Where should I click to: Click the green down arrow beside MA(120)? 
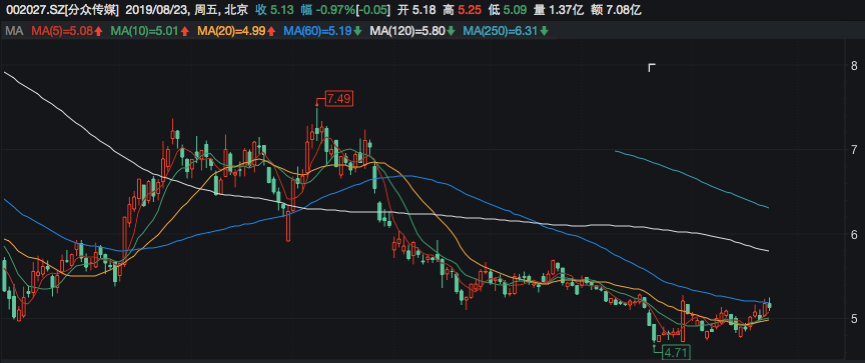click(451, 31)
